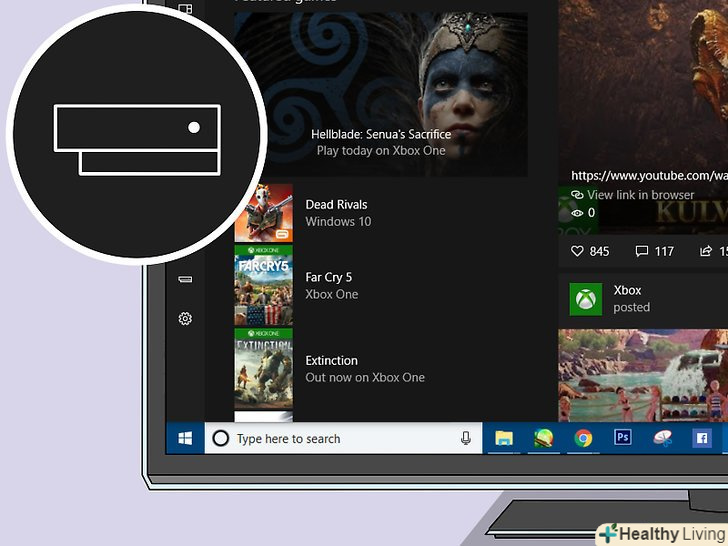
Task: Click the Cortana circle icon in search bar
Action: click(x=221, y=438)
